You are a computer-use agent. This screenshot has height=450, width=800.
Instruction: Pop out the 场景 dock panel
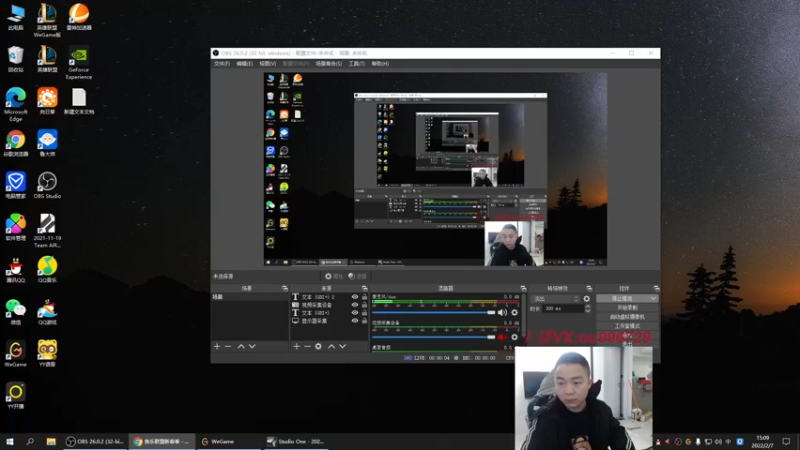point(285,288)
